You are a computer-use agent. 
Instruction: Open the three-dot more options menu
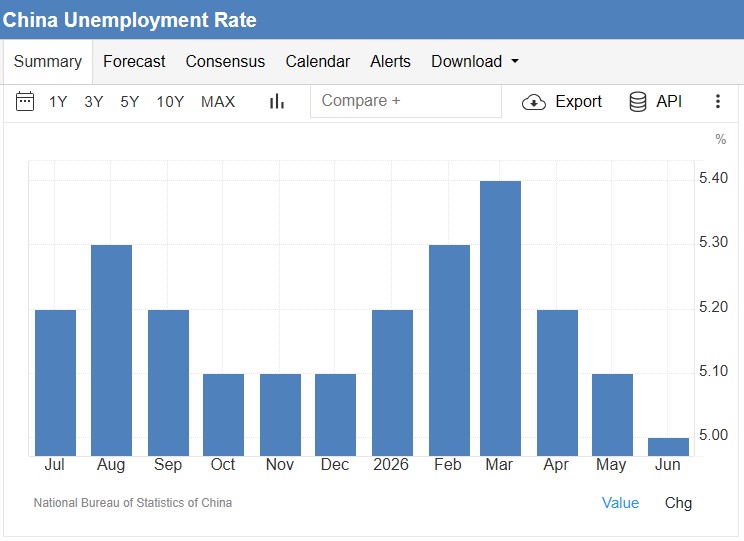click(x=717, y=101)
